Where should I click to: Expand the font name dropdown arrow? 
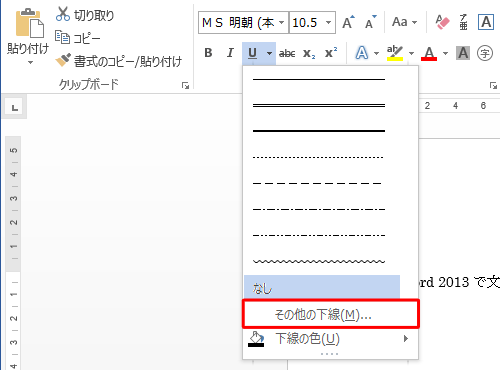pyautogui.click(x=282, y=23)
